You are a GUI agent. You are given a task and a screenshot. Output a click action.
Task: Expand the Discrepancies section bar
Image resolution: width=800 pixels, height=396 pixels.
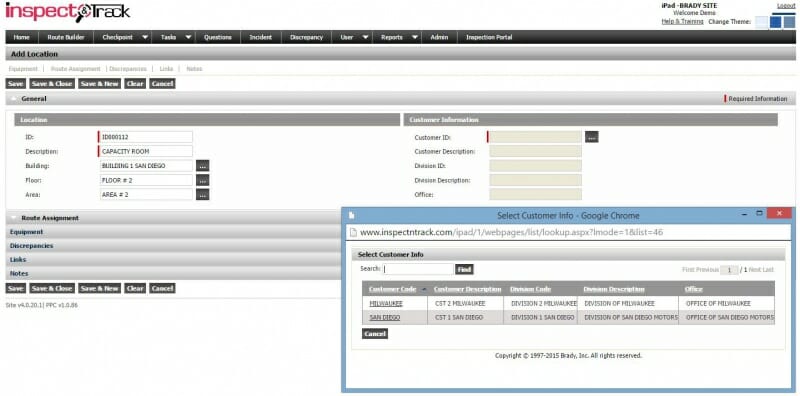coord(173,245)
